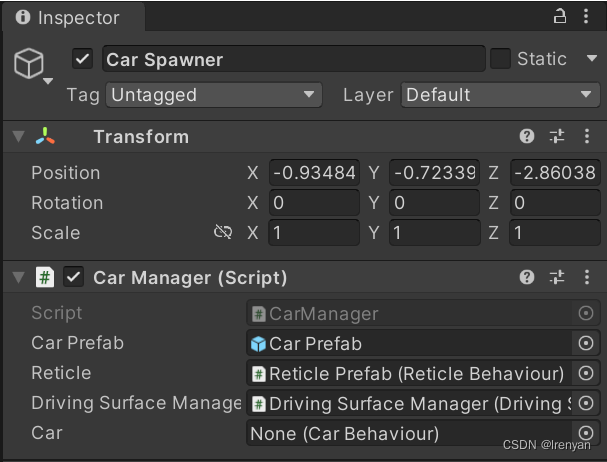
Task: Collapse the Car Manager component foldout
Action: tap(18, 277)
